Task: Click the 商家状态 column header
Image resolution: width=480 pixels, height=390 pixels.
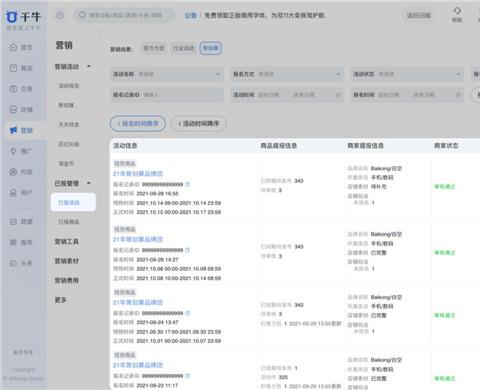Action: tap(446, 146)
